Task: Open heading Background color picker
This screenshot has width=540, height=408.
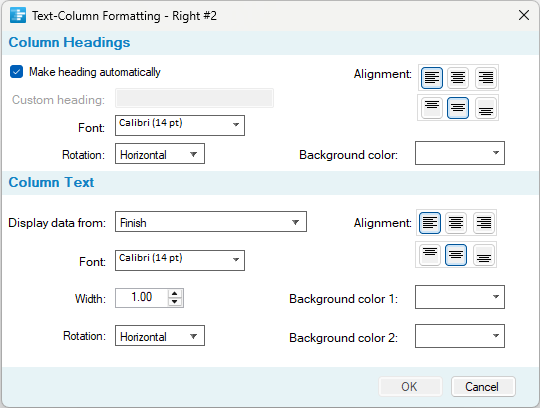Action: tap(460, 153)
